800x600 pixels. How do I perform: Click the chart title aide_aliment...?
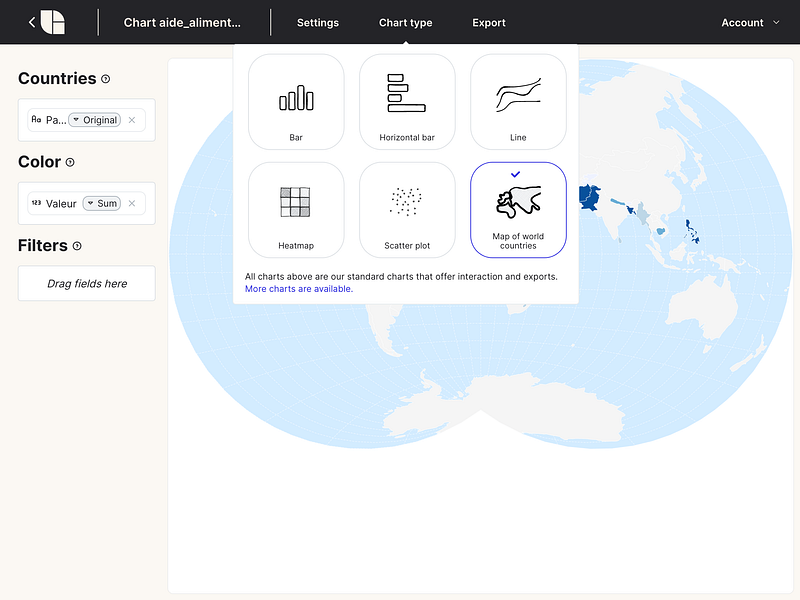182,22
